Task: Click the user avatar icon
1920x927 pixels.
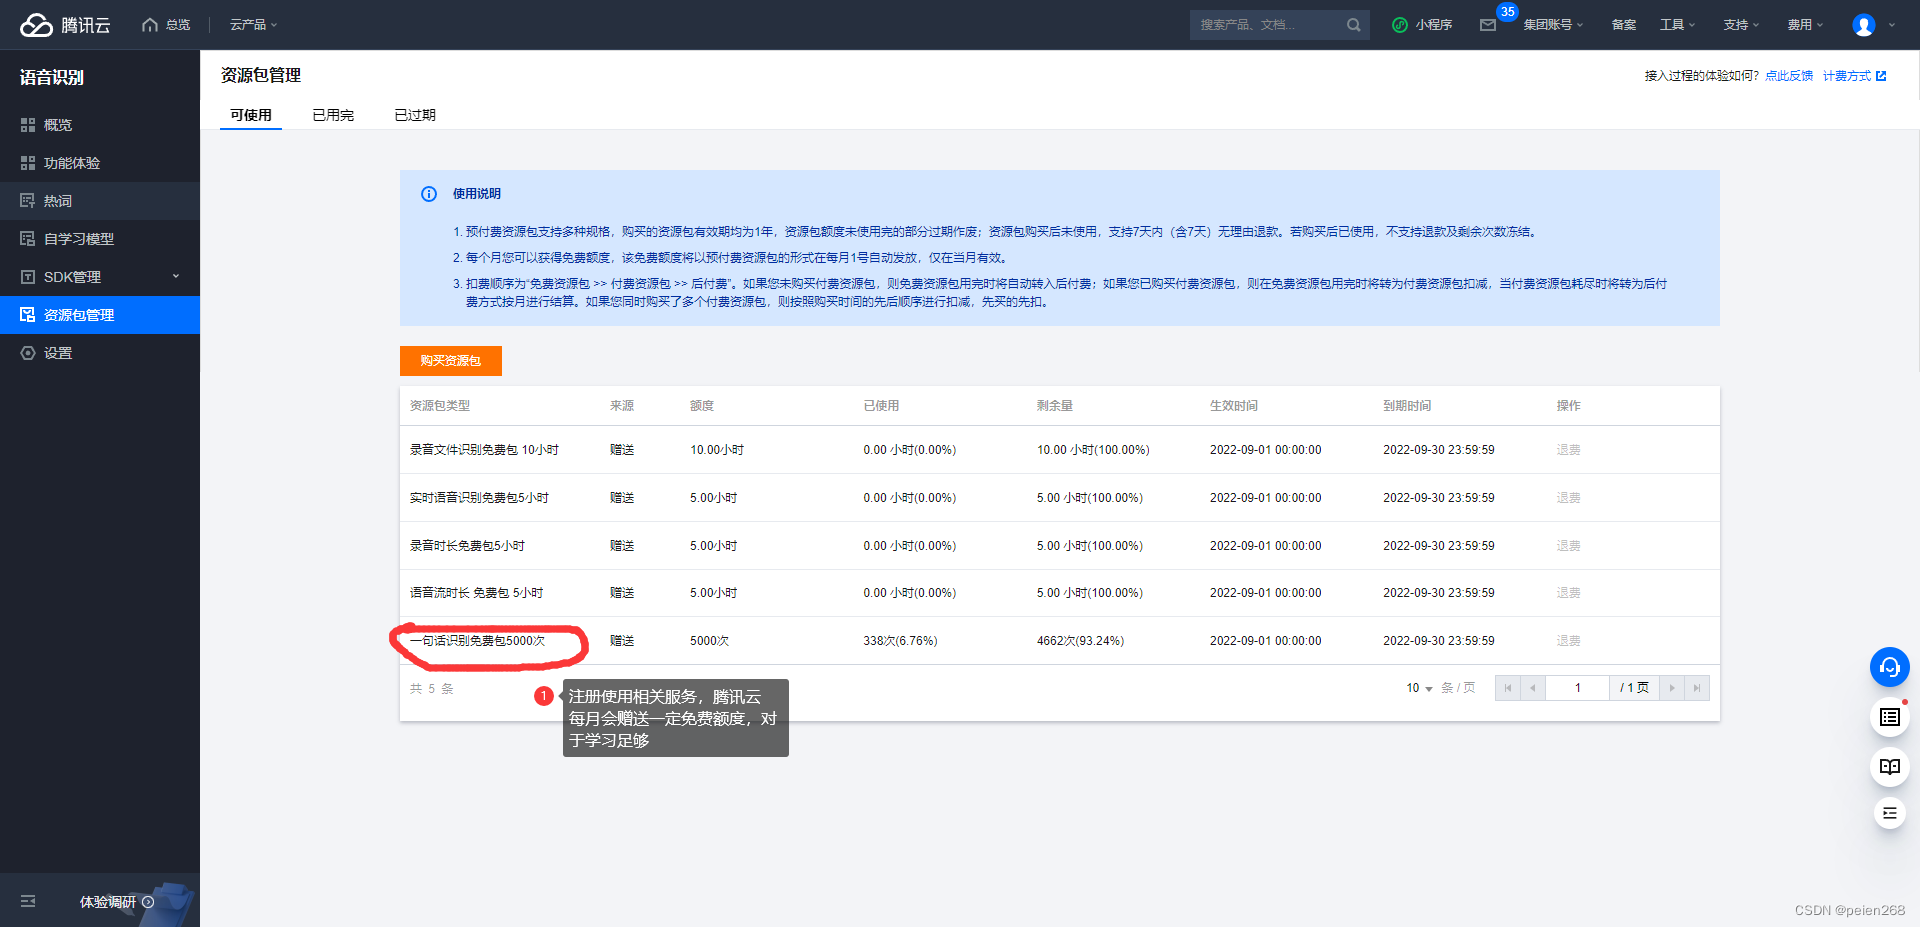Action: point(1864,25)
